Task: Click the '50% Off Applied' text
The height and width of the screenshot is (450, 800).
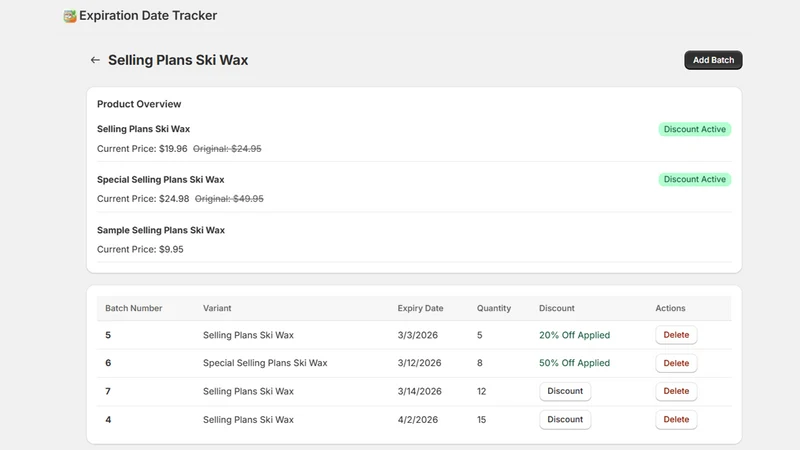Action: (574, 363)
